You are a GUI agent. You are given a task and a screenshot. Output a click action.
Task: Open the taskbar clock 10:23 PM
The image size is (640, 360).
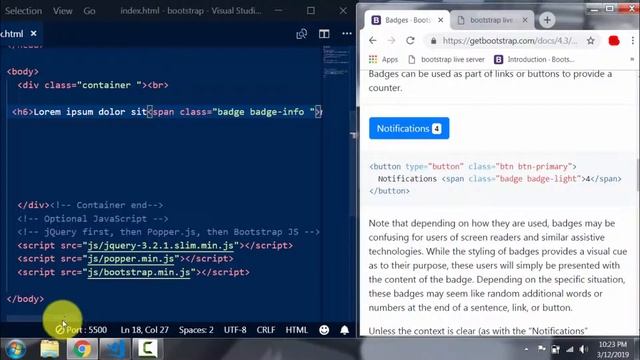tap(613, 349)
